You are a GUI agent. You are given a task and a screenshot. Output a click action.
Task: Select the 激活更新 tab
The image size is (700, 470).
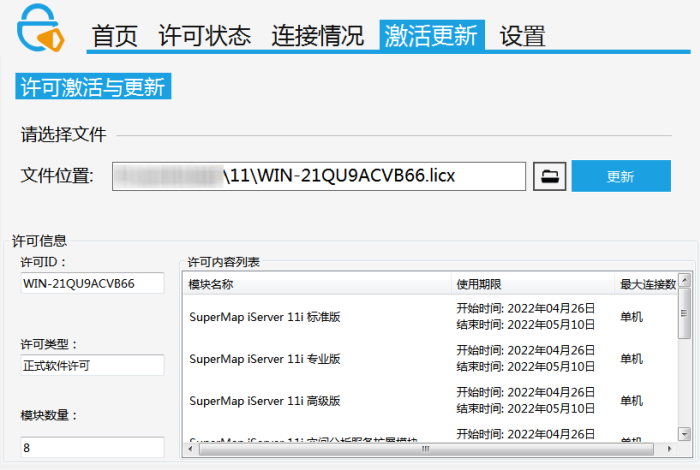pos(432,35)
